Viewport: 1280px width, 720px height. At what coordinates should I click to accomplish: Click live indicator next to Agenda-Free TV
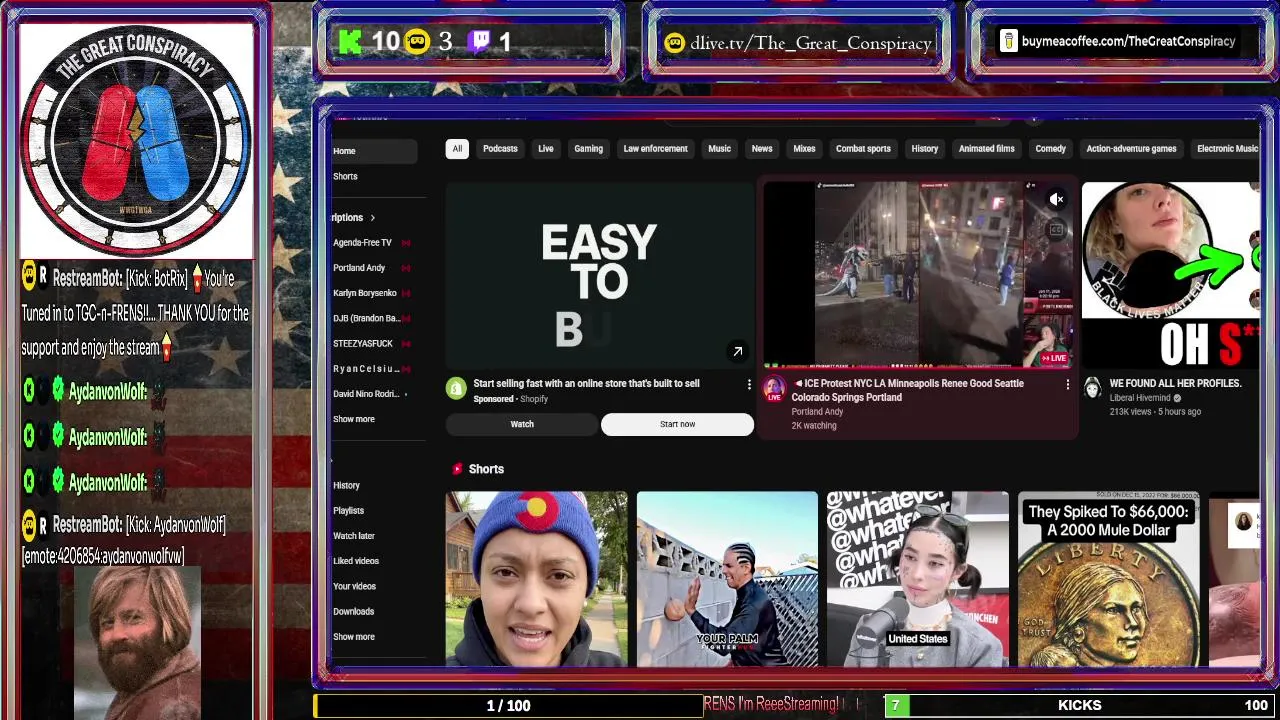click(x=406, y=243)
